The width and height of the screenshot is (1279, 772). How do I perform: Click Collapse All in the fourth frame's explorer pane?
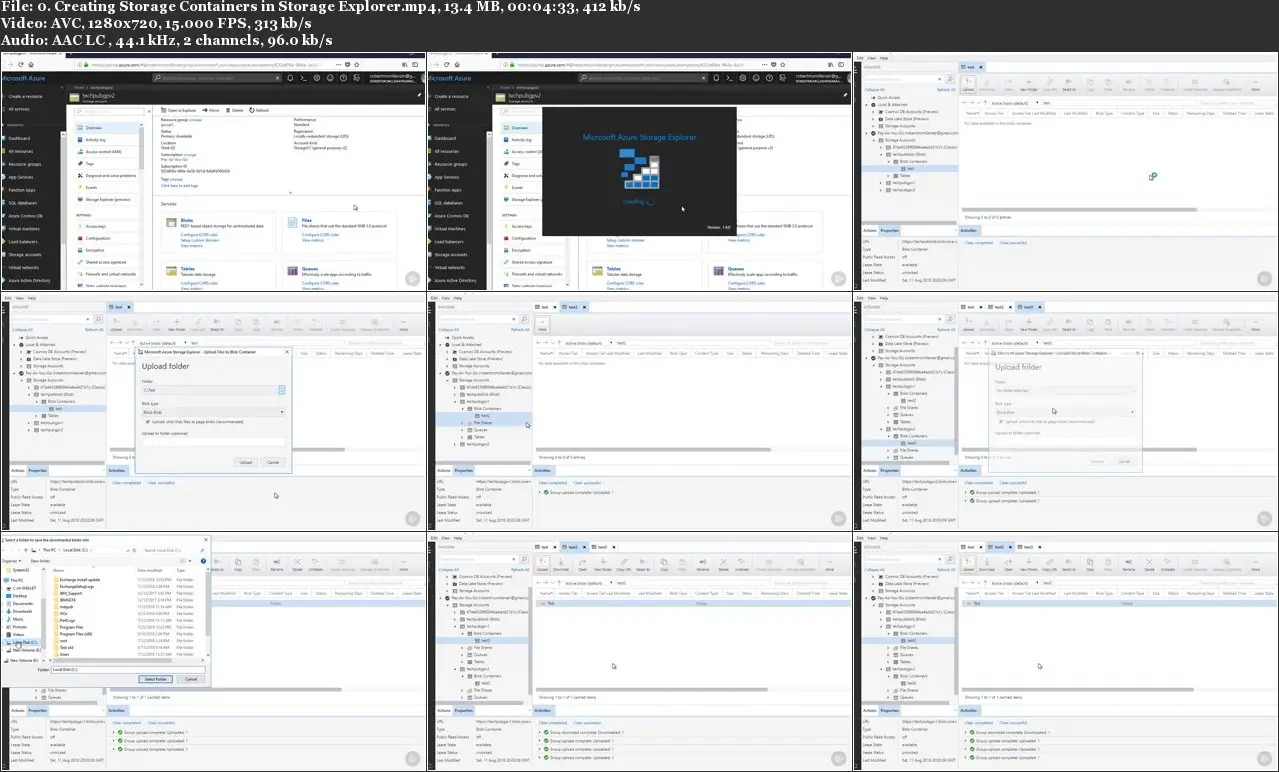(x=22, y=330)
